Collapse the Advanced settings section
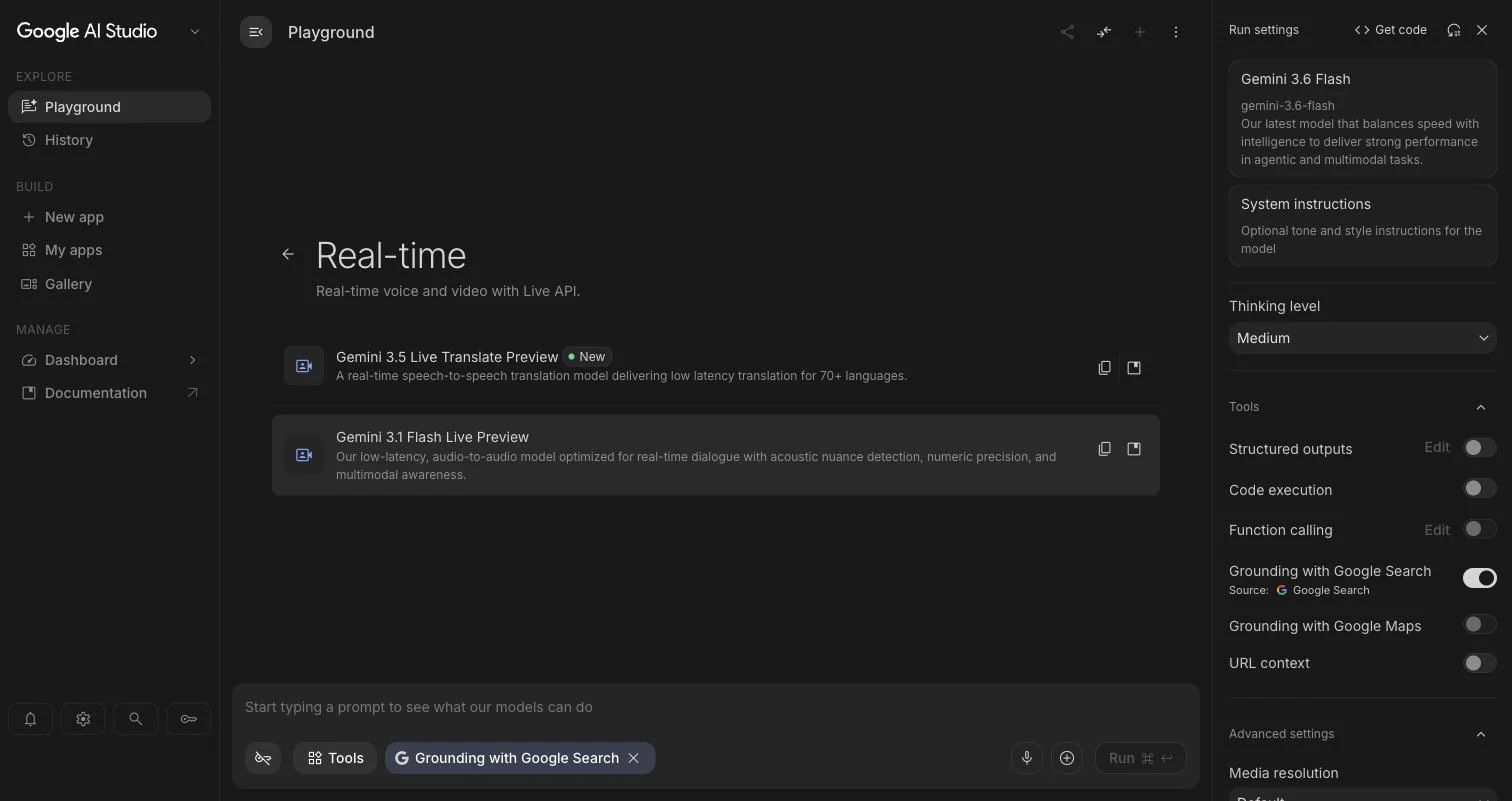Viewport: 1512px width, 801px height. click(x=1481, y=734)
